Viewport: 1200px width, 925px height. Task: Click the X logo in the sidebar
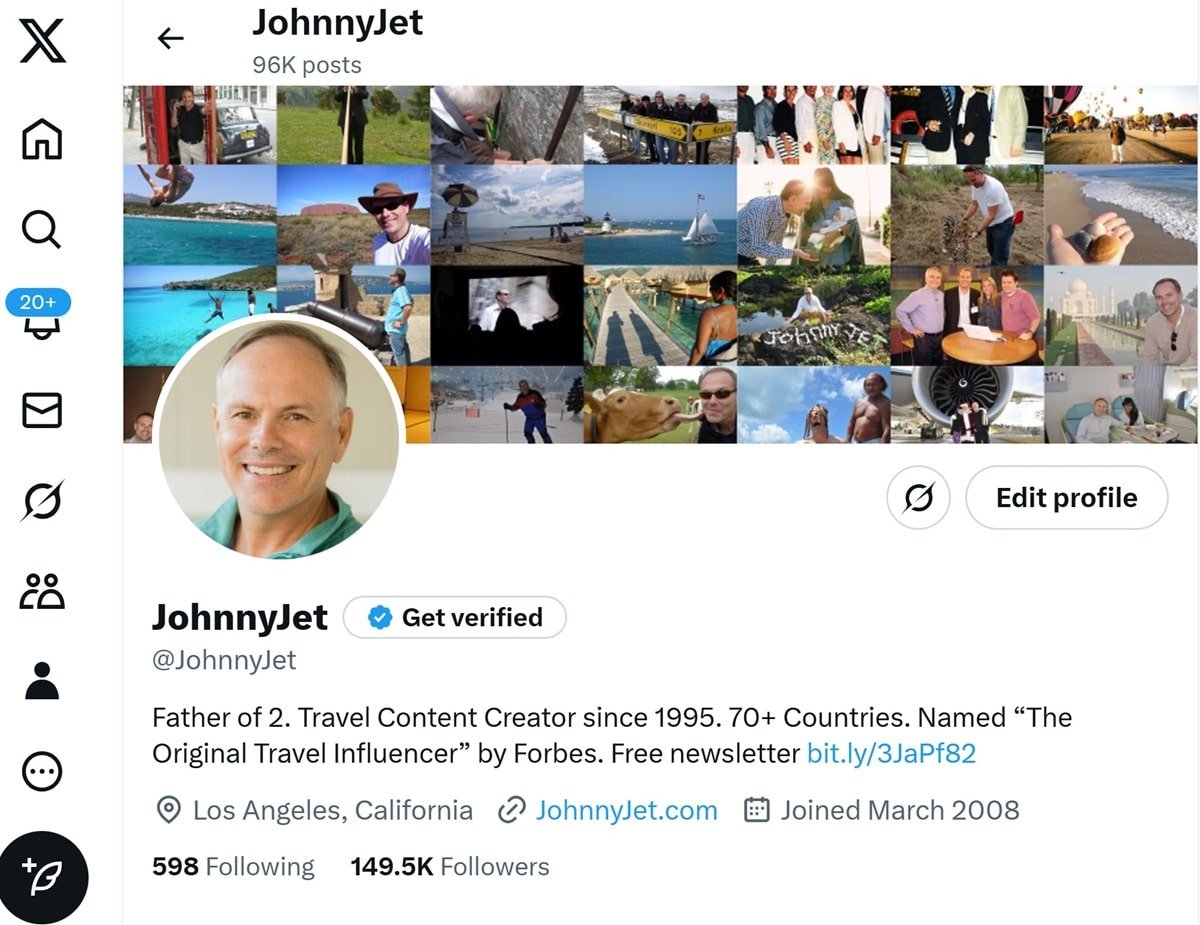coord(42,42)
